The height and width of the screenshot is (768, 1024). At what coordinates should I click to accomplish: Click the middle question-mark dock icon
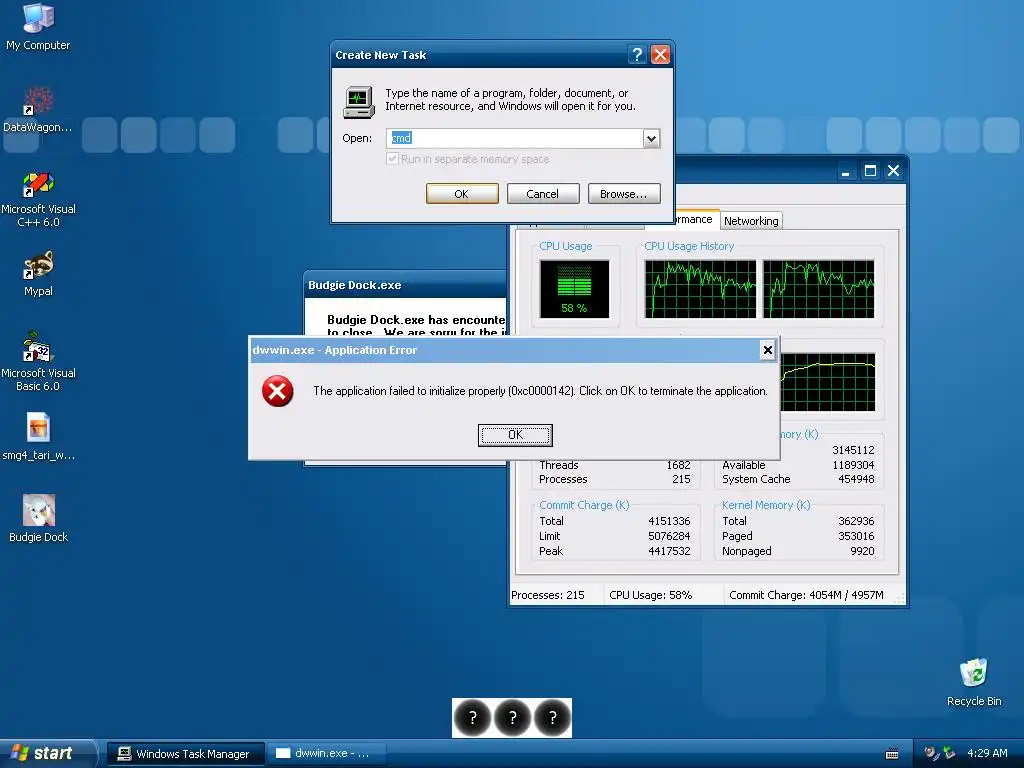point(513,718)
